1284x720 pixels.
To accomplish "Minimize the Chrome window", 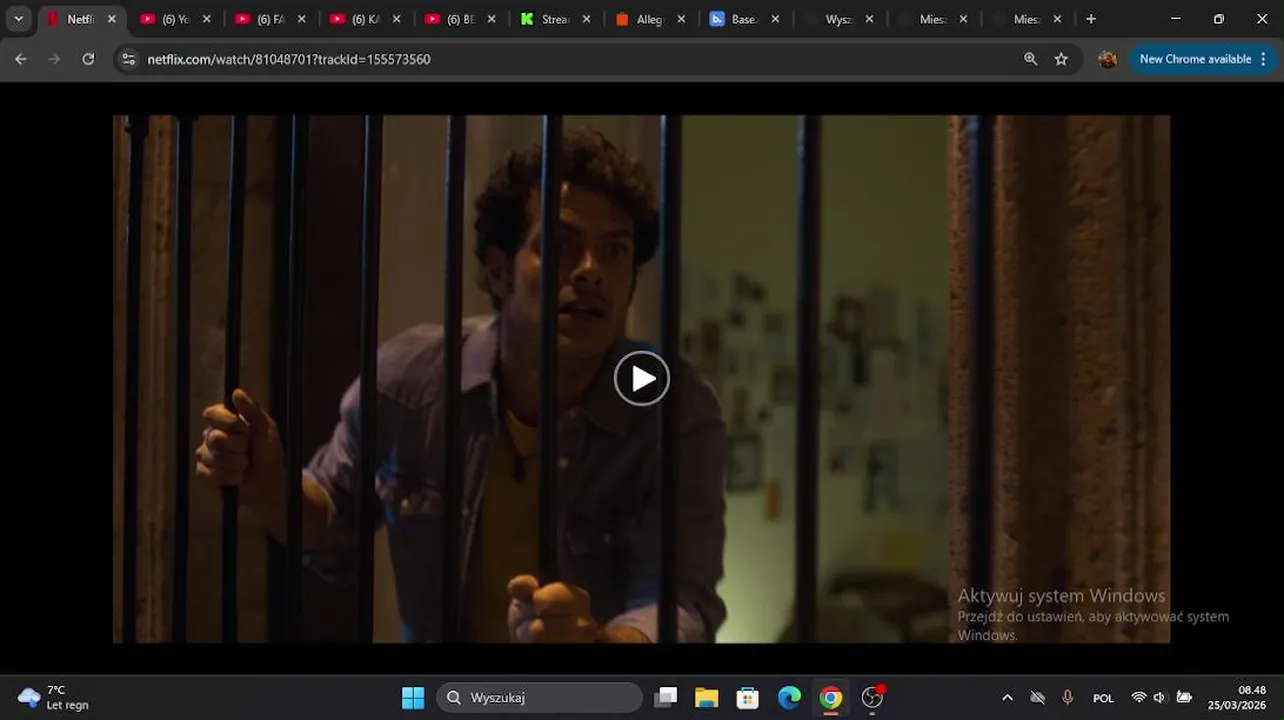I will (1175, 19).
